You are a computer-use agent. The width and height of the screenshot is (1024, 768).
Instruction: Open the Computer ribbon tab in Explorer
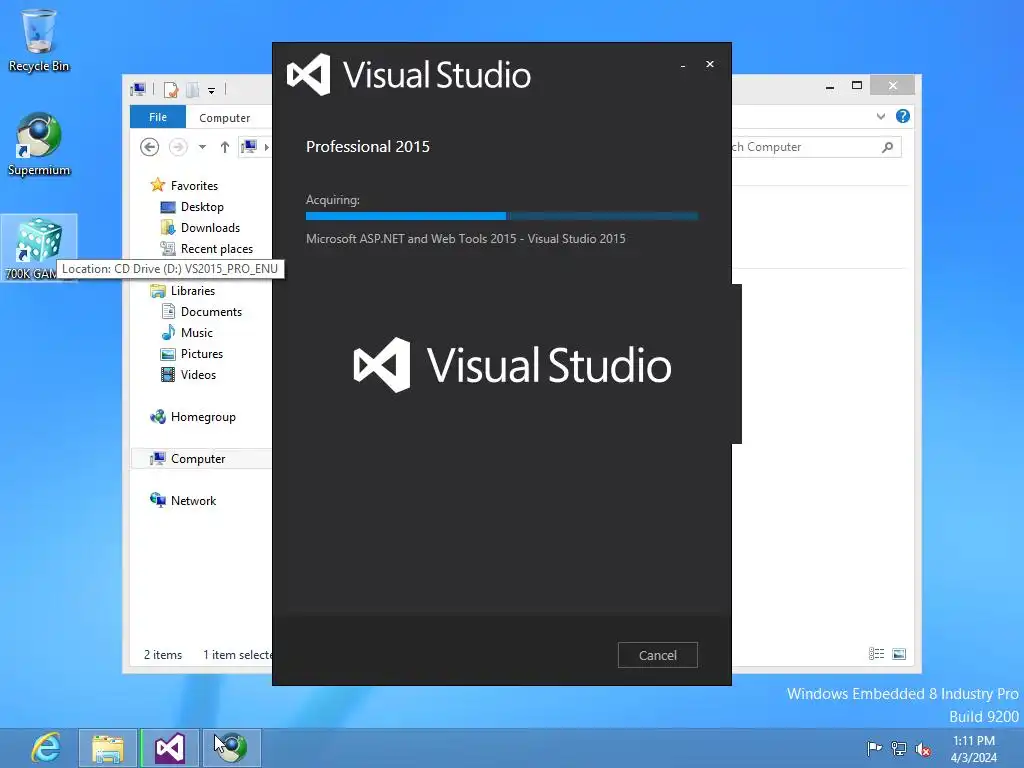(x=224, y=118)
